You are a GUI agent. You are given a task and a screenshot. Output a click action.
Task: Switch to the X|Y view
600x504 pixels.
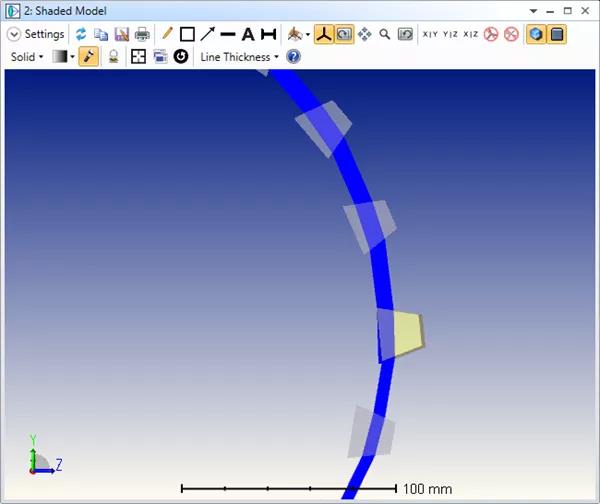coord(430,34)
